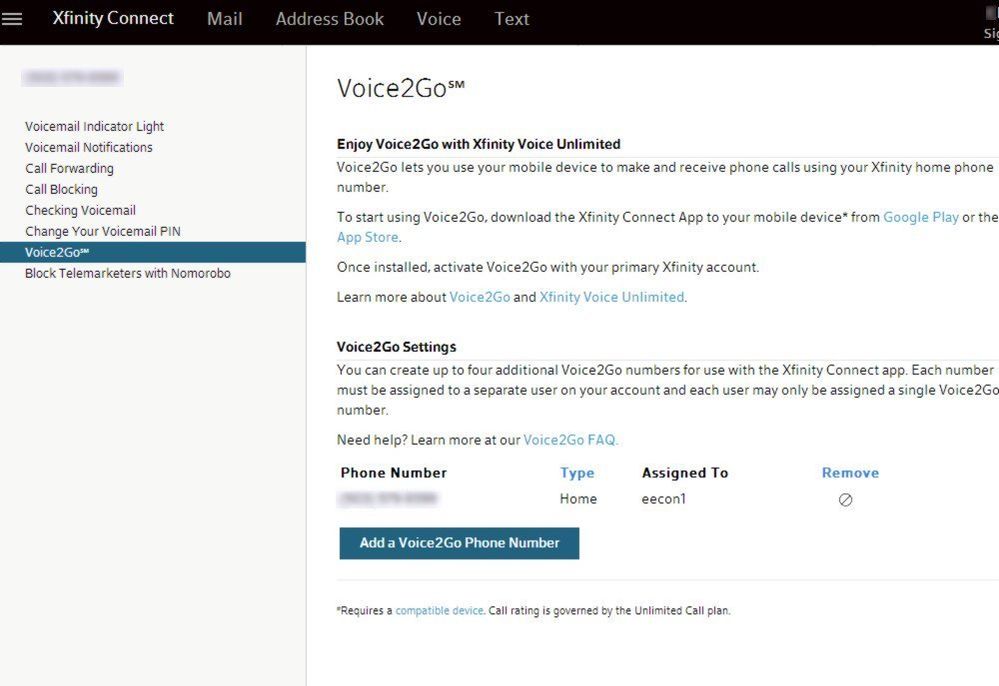Go to Checking Voicemail
The width and height of the screenshot is (999, 686).
(x=80, y=211)
